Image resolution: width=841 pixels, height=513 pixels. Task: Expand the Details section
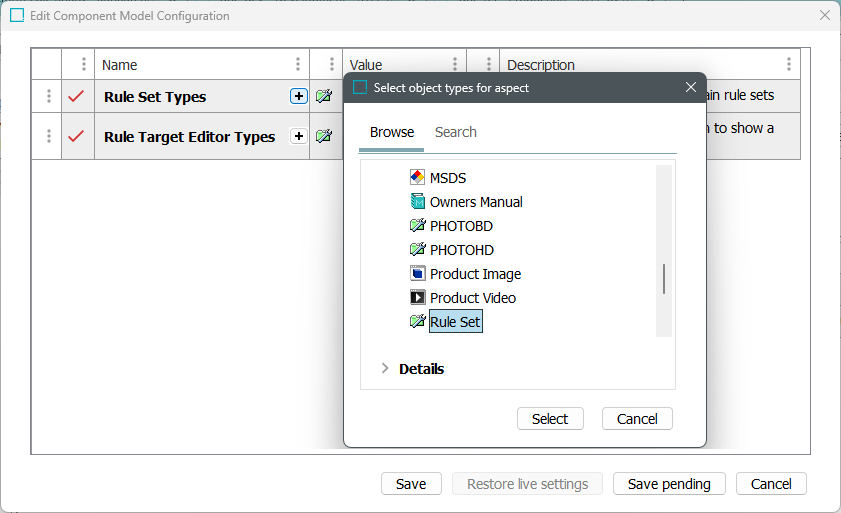pos(385,368)
